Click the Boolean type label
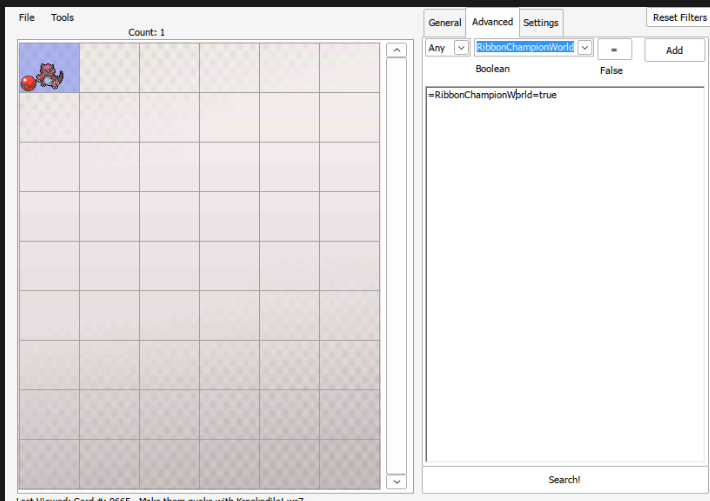710x501 pixels. tap(493, 69)
